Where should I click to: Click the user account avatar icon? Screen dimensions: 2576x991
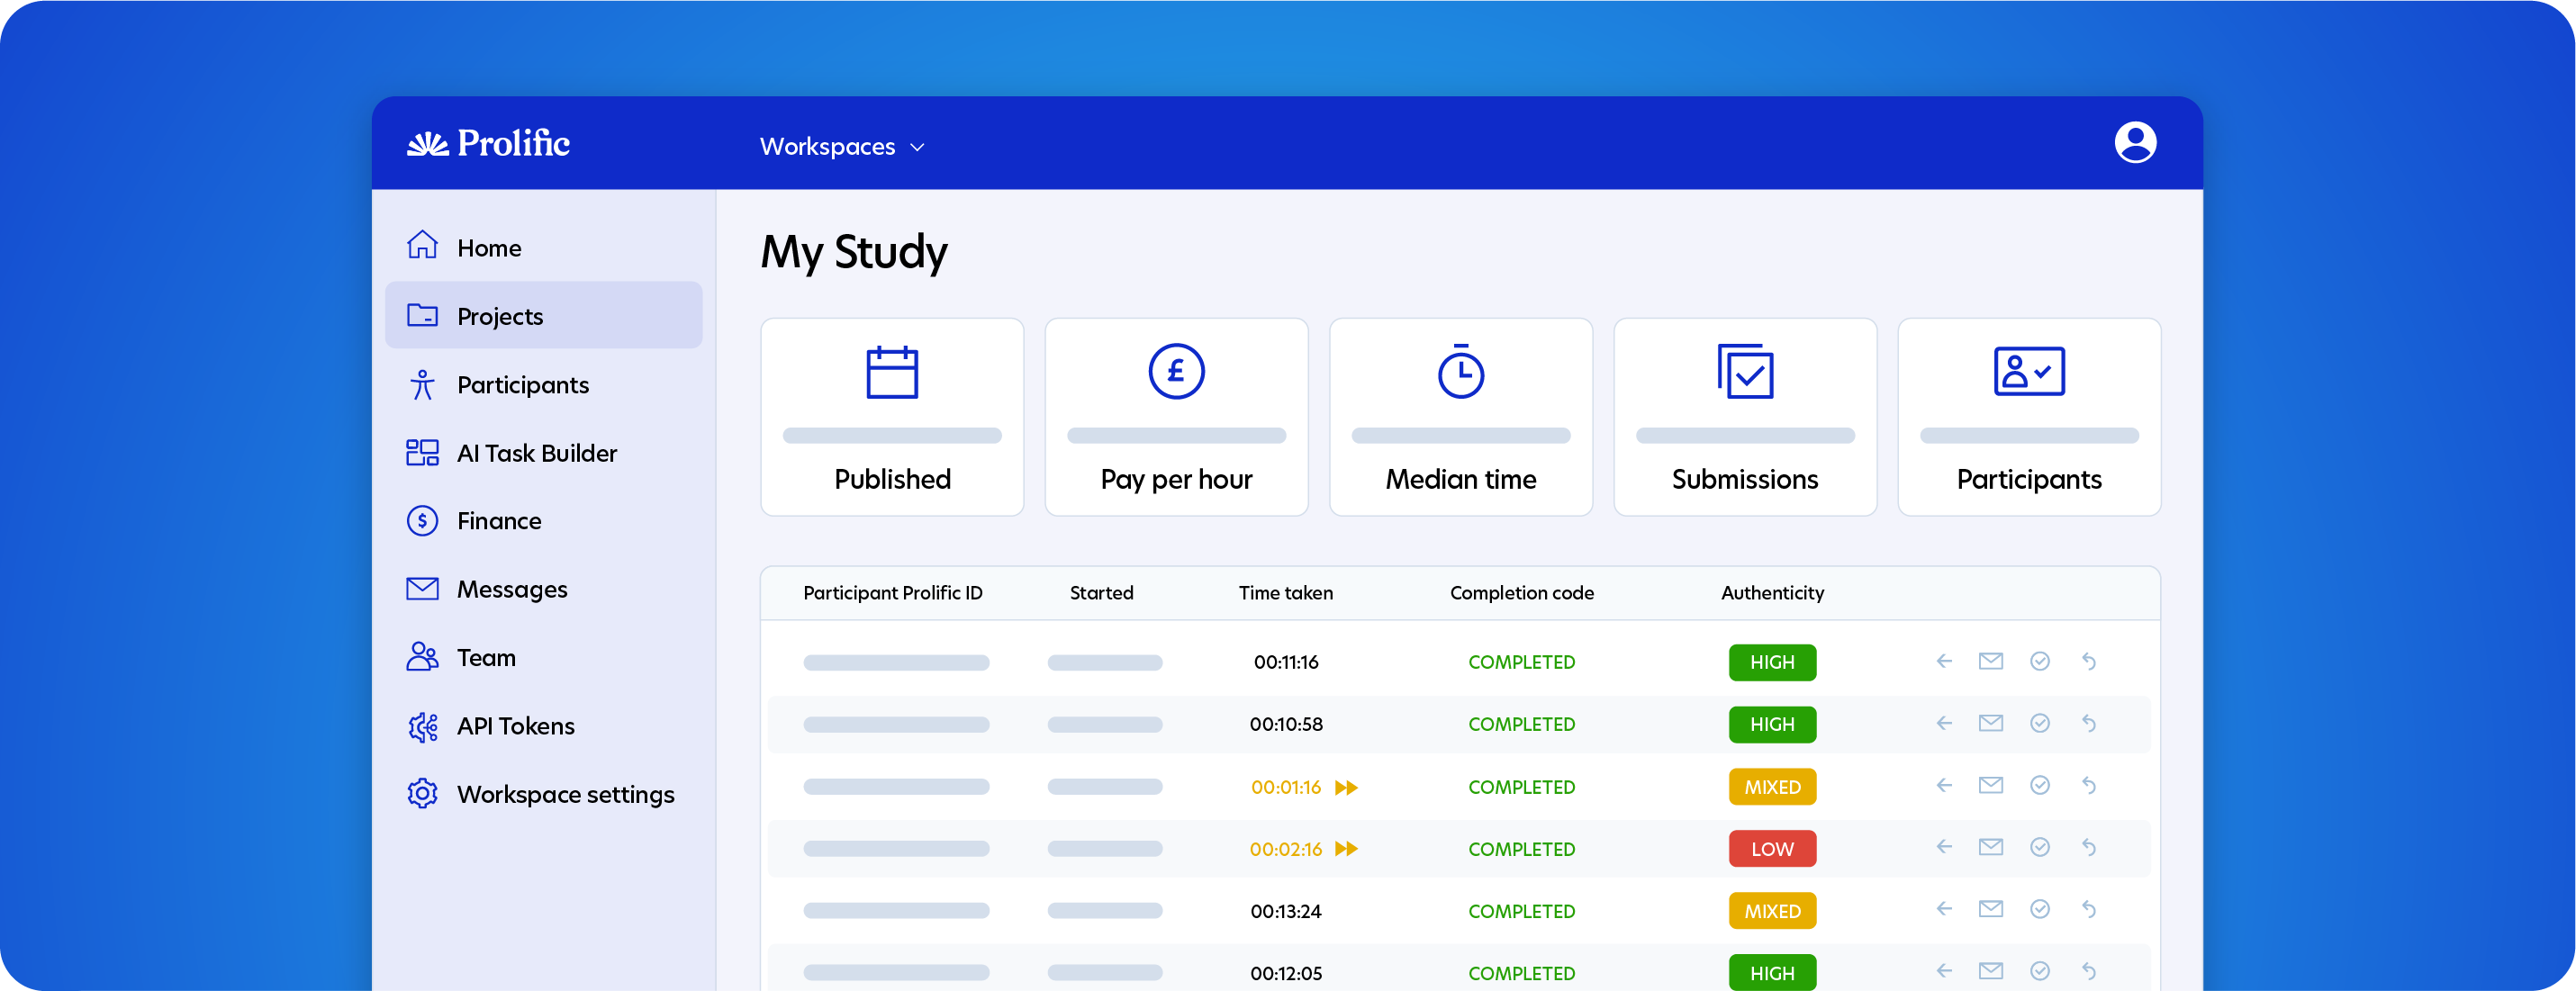tap(2134, 142)
